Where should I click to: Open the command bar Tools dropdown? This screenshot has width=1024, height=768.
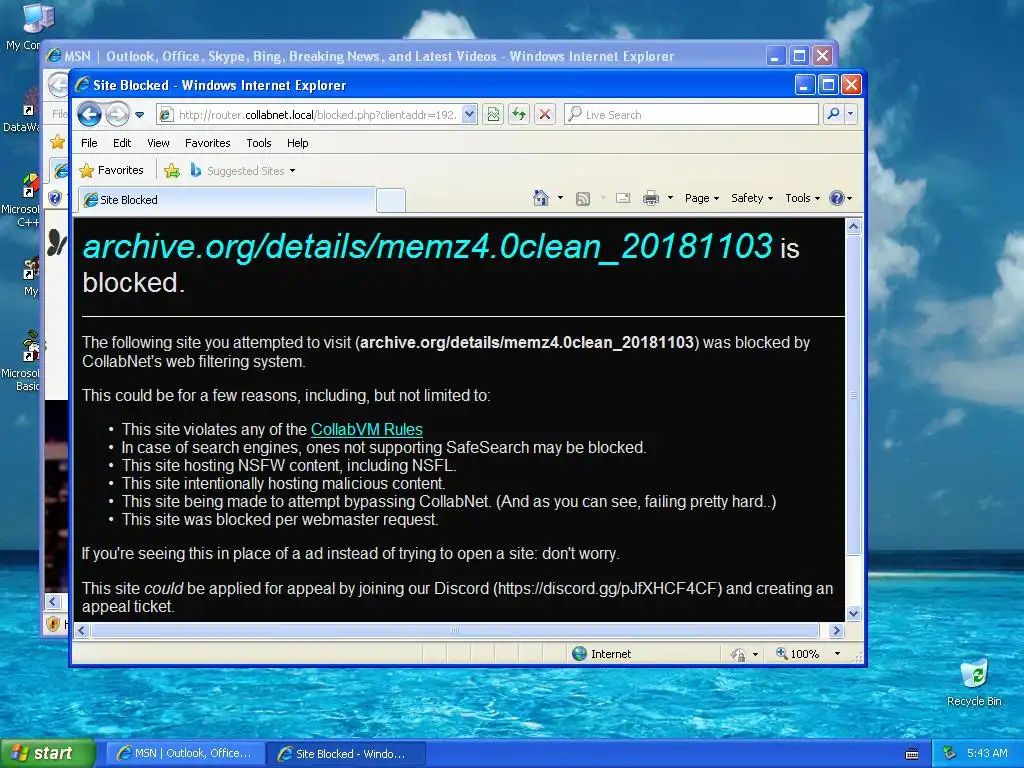coord(802,198)
